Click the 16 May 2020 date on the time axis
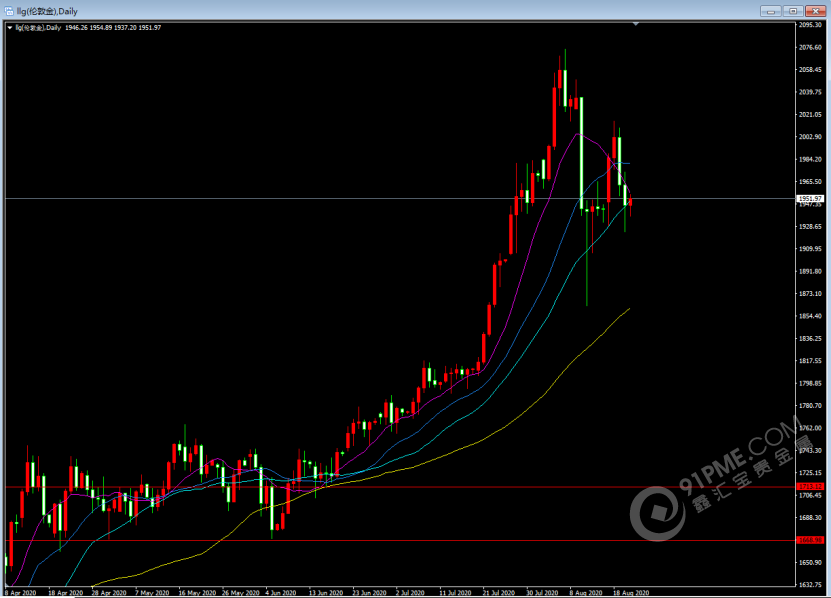831x598 pixels. point(197,593)
